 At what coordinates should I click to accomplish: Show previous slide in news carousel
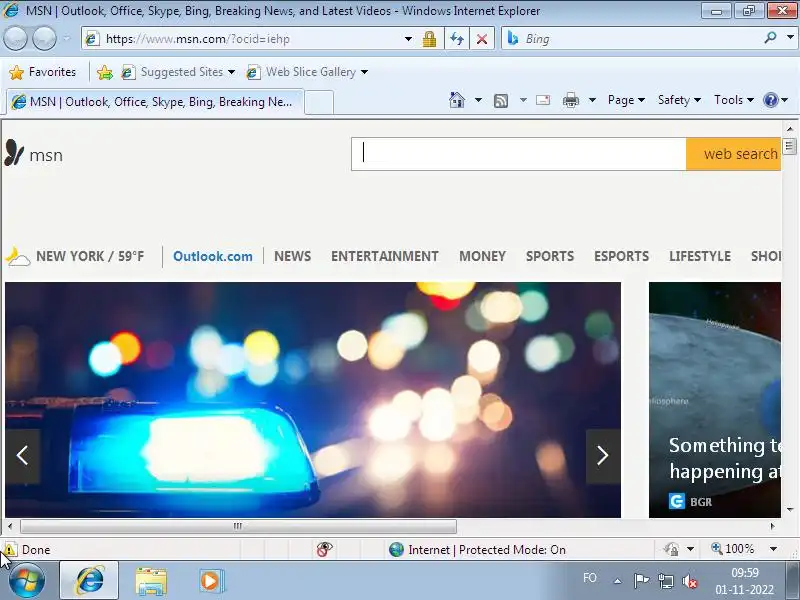point(22,456)
